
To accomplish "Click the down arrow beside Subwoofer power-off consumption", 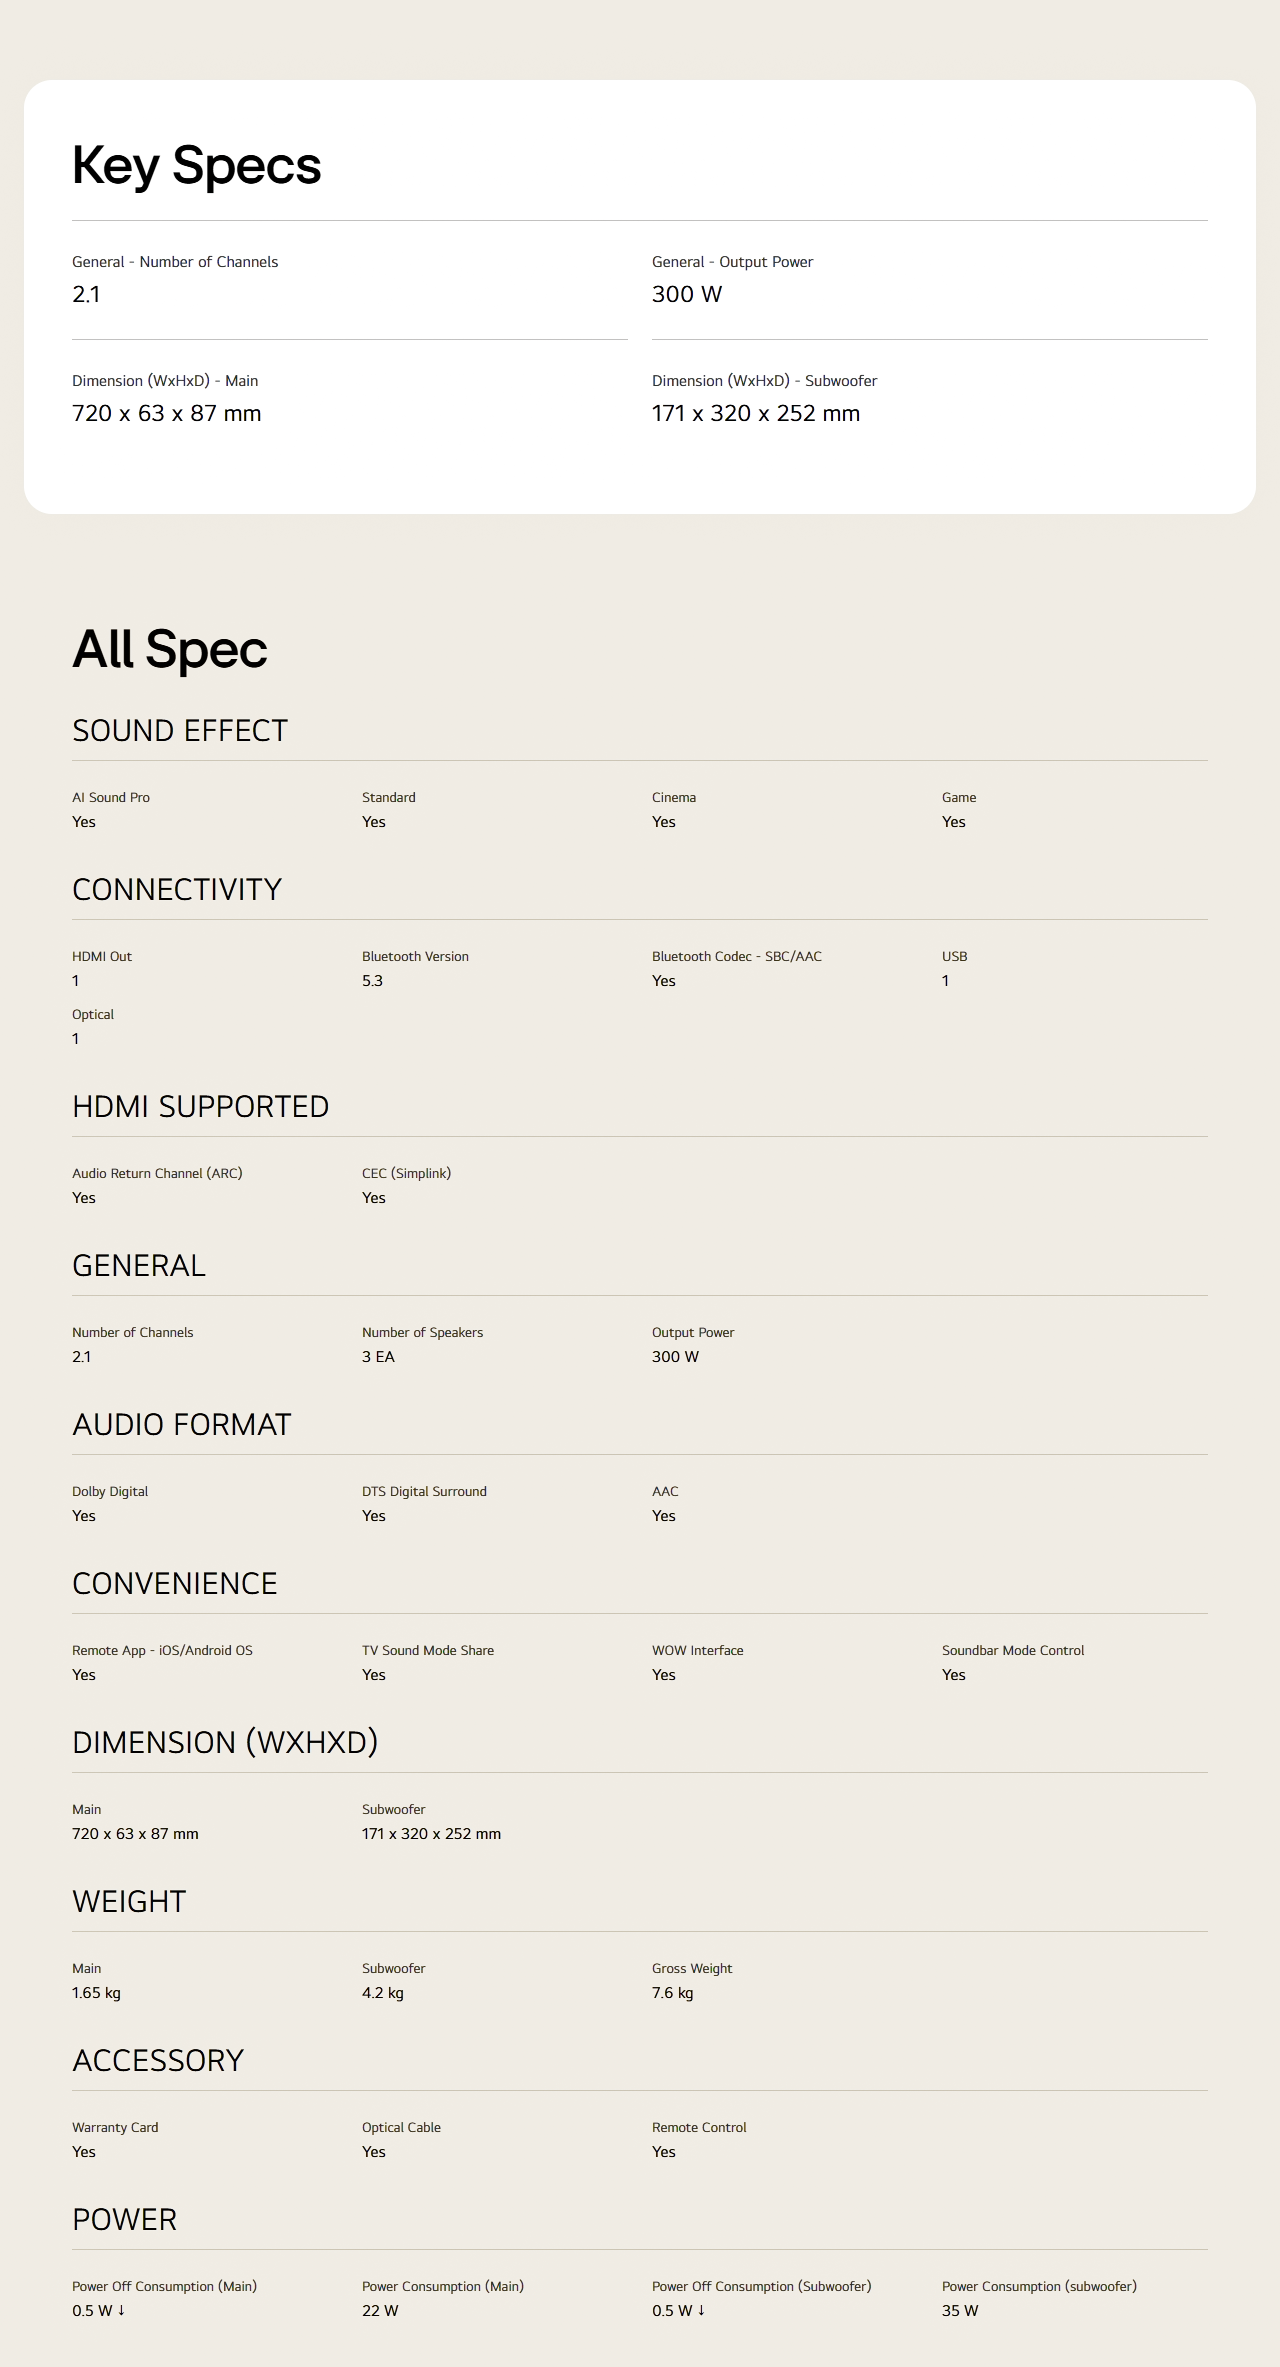I will pos(701,2310).
